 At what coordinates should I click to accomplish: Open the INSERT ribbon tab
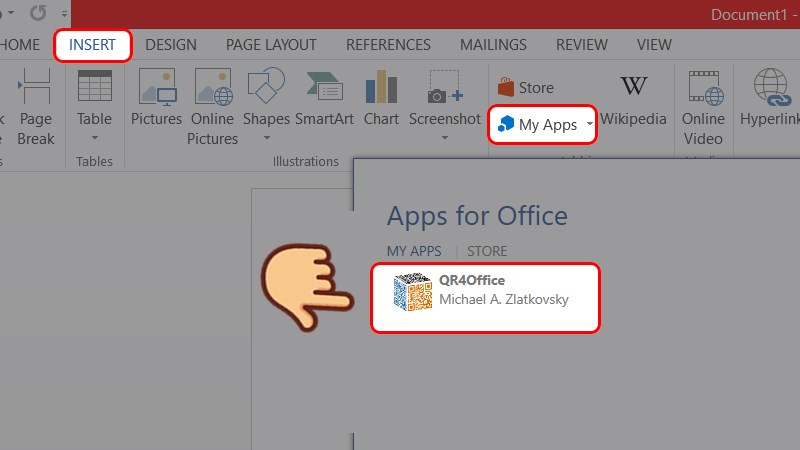92,45
